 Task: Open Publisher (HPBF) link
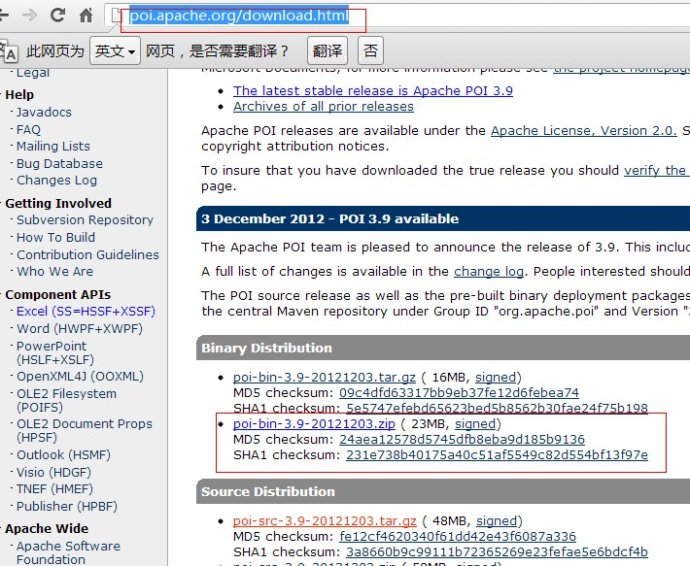67,507
